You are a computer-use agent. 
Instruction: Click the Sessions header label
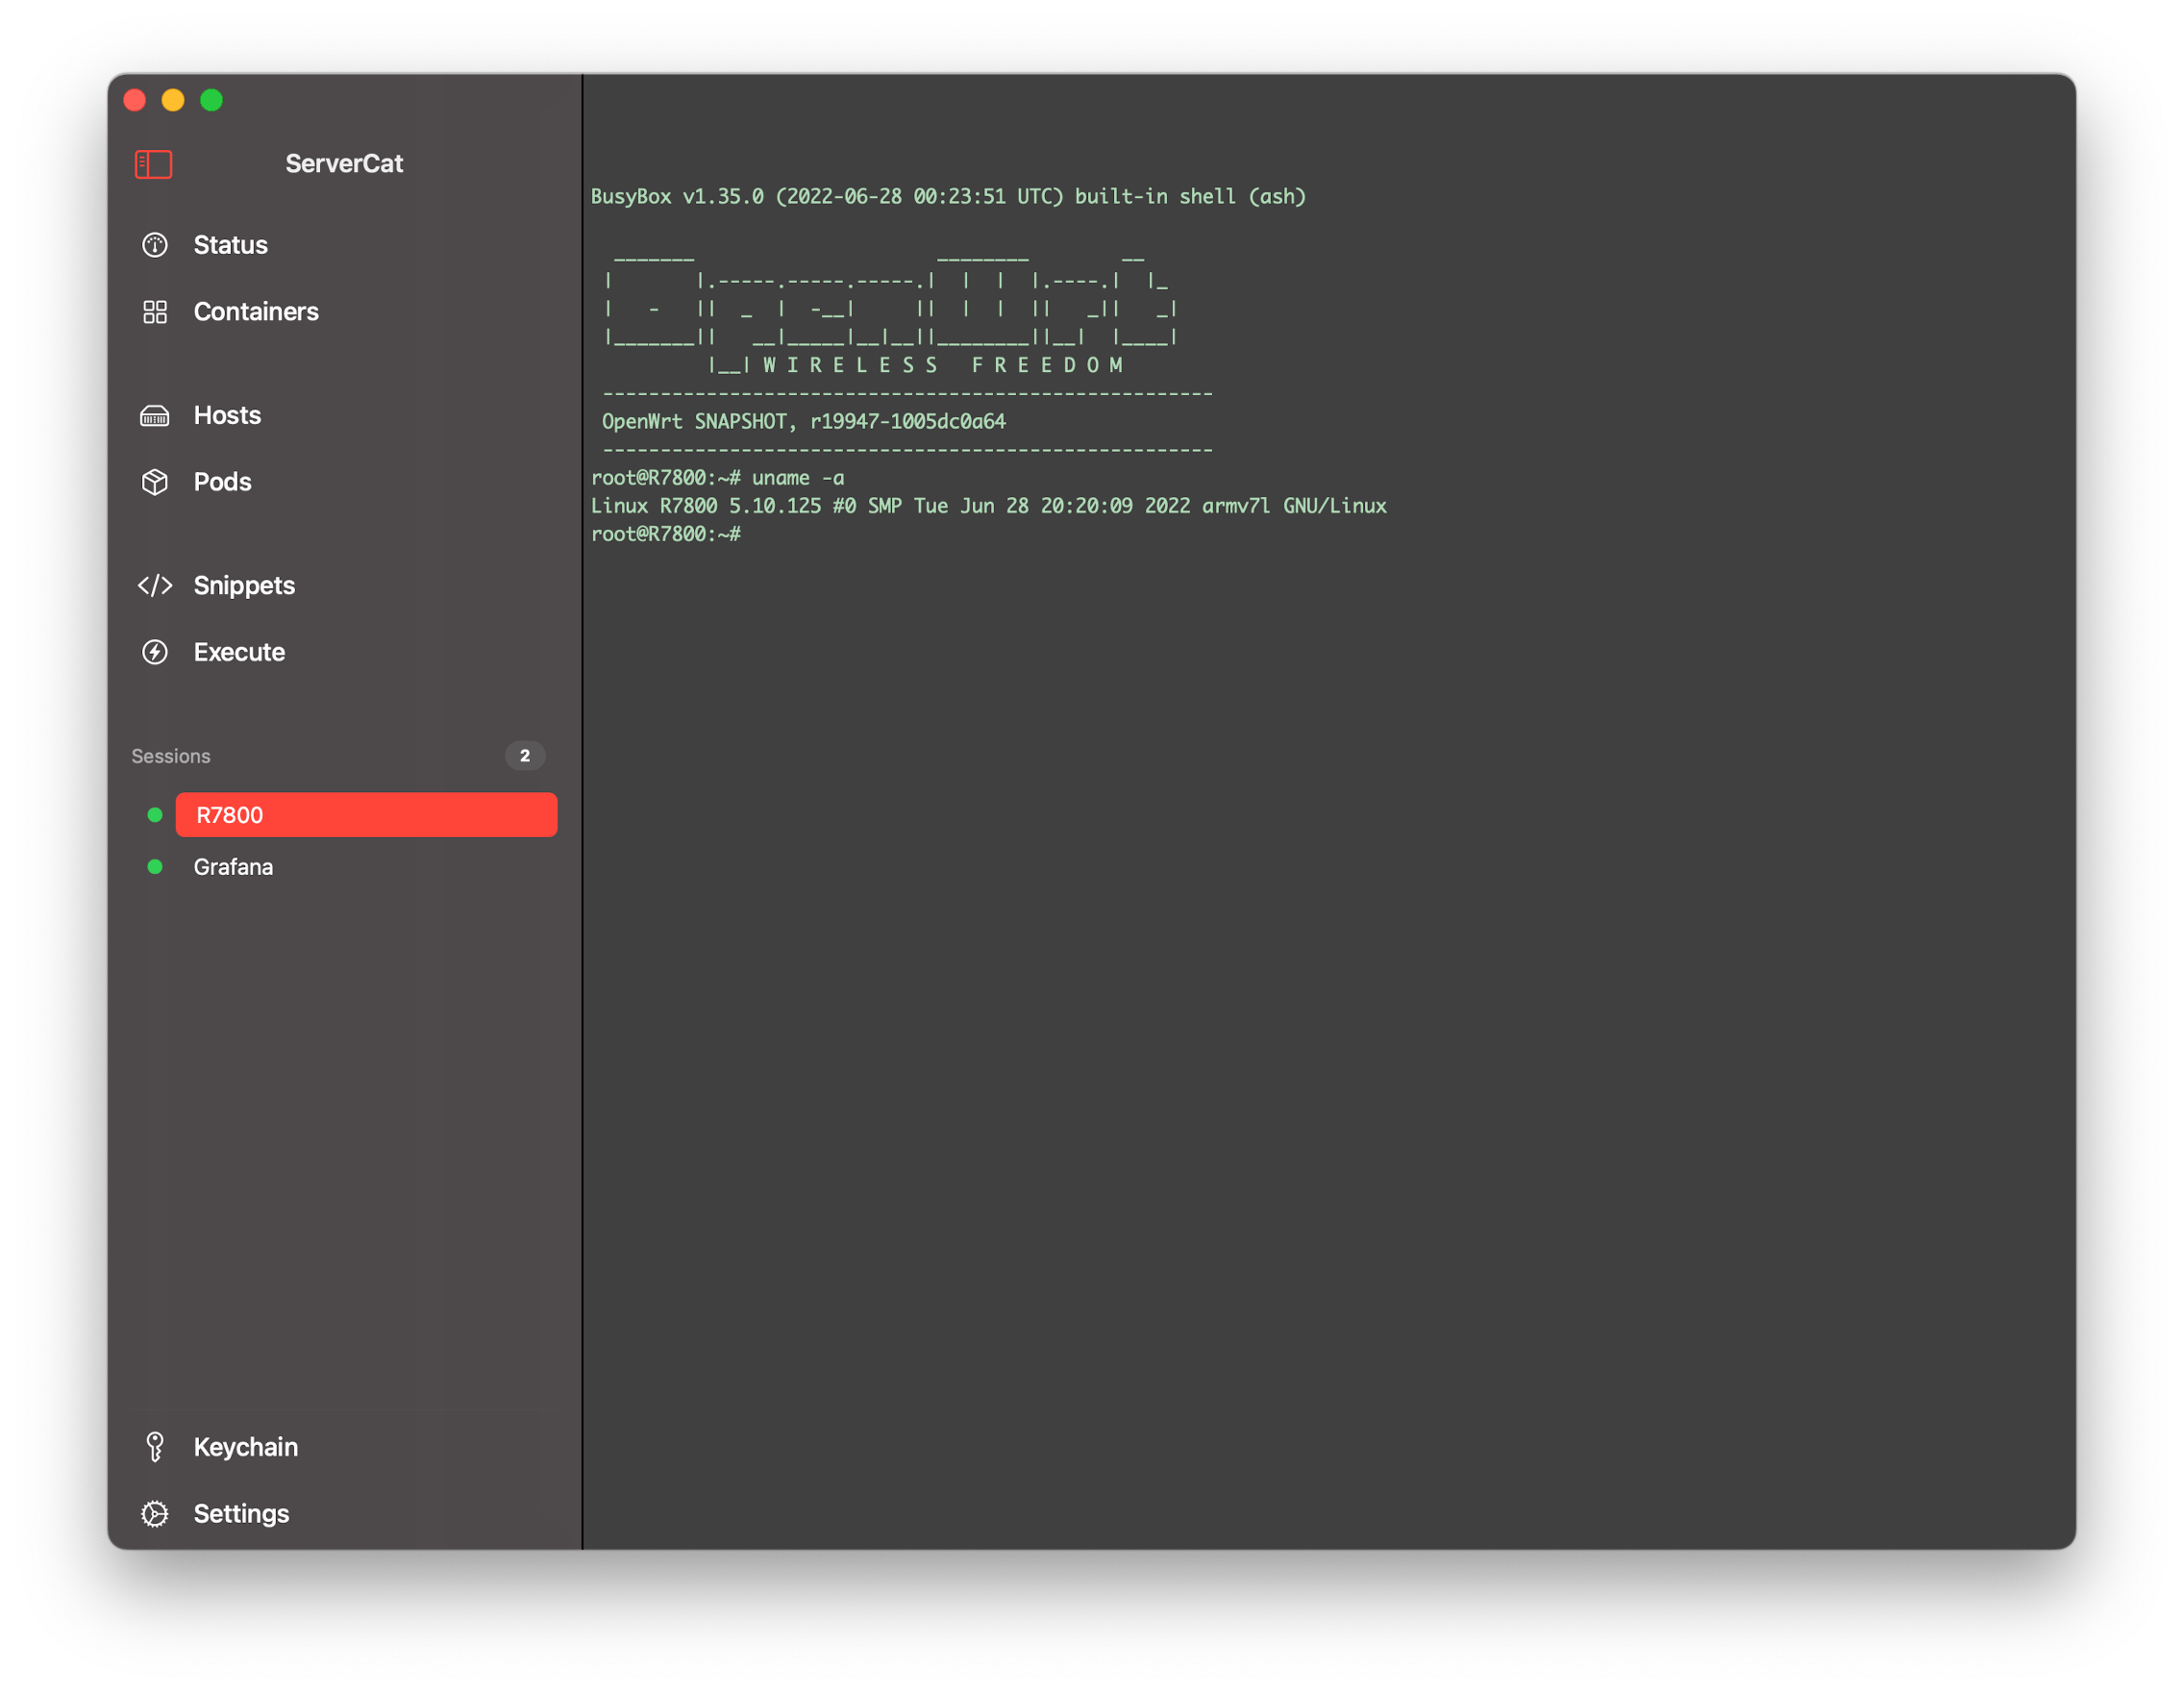(x=171, y=756)
